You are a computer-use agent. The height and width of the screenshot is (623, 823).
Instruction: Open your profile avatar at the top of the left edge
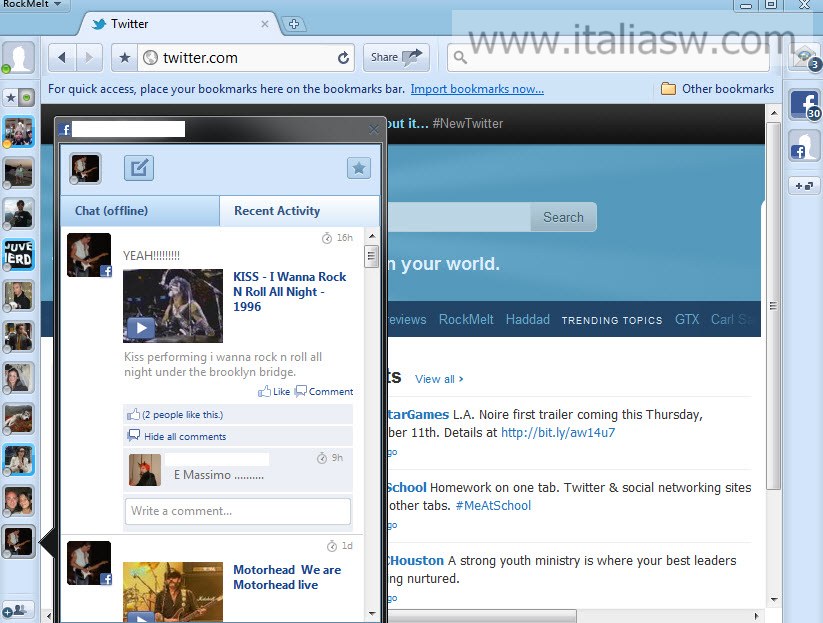coord(19,57)
